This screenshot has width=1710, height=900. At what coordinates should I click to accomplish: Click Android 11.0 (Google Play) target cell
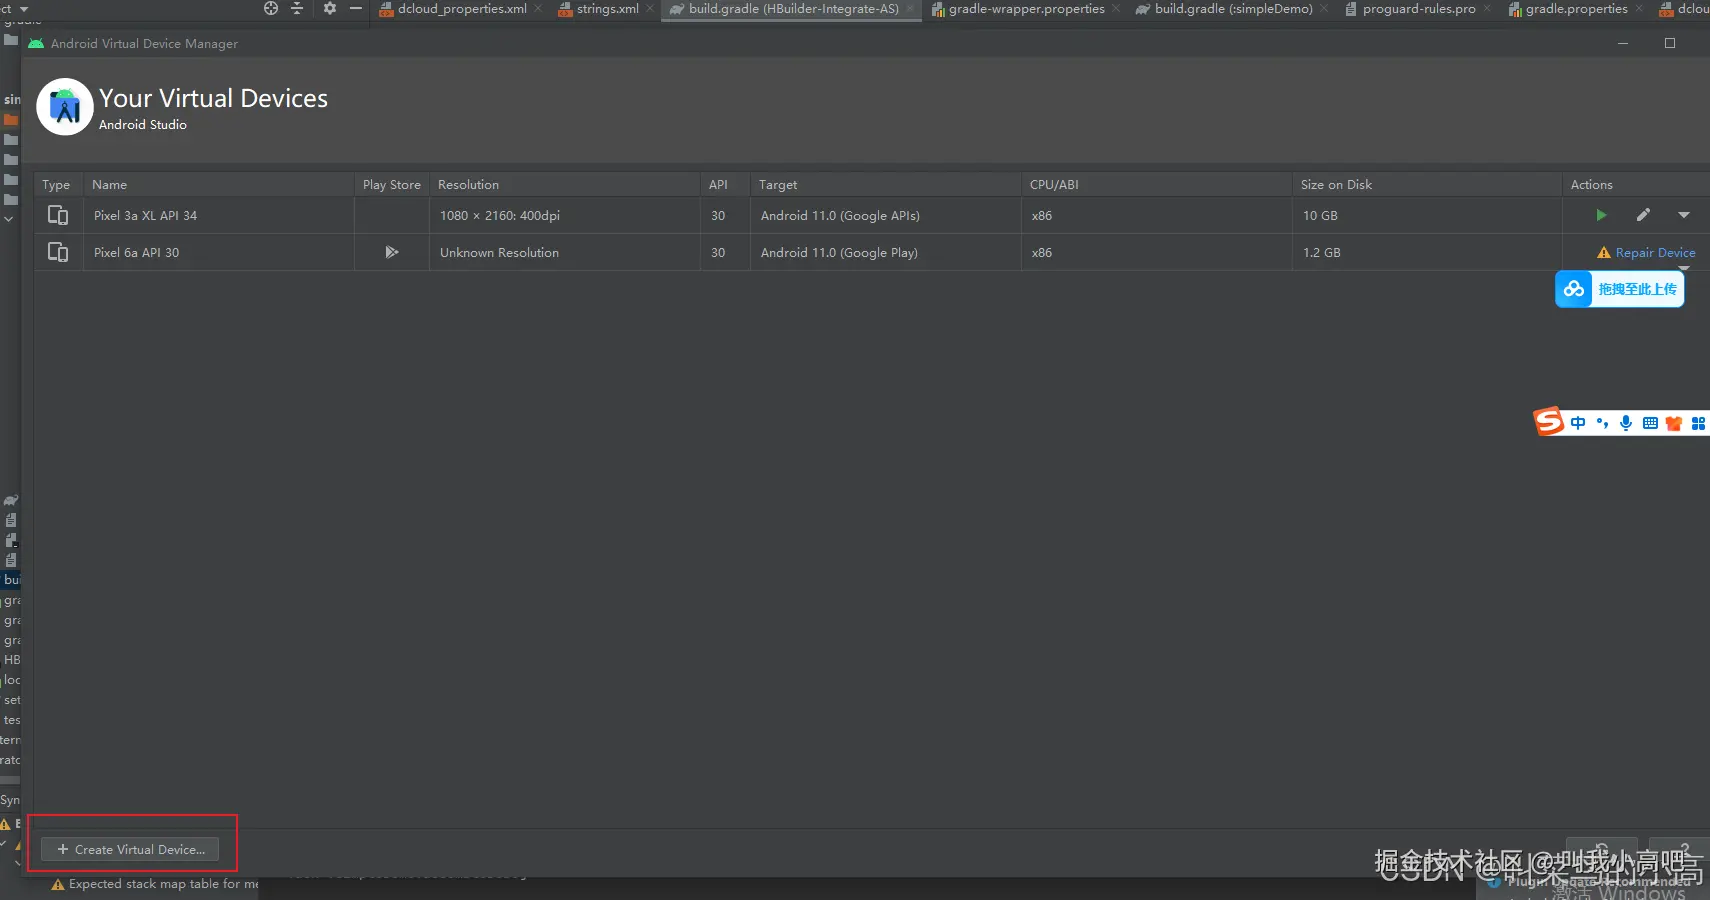pyautogui.click(x=885, y=252)
